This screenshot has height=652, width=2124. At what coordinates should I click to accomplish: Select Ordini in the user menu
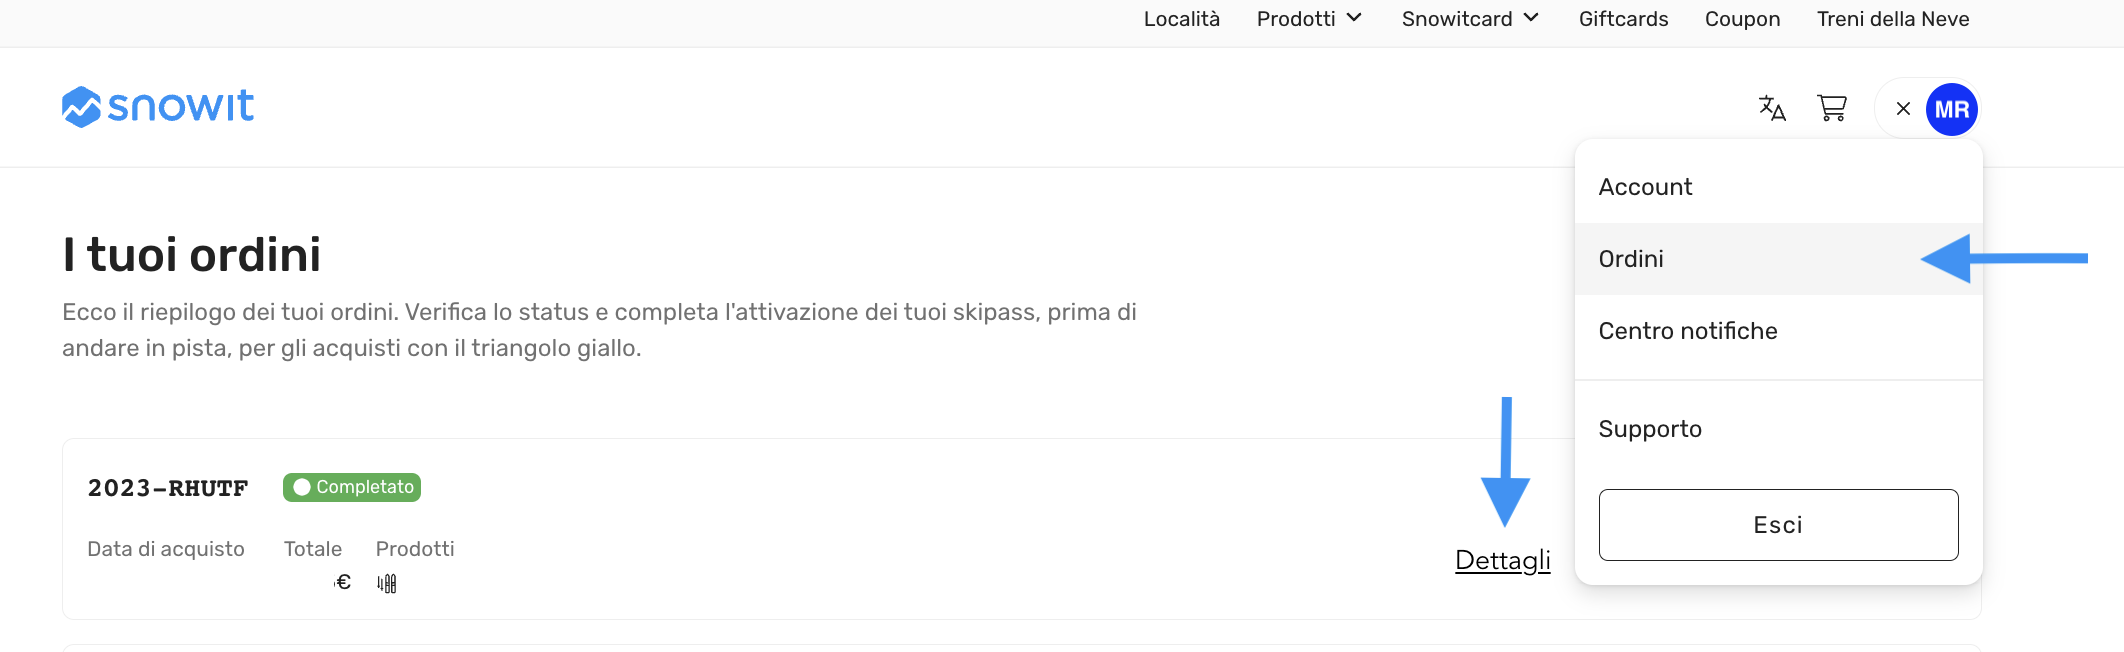1631,259
